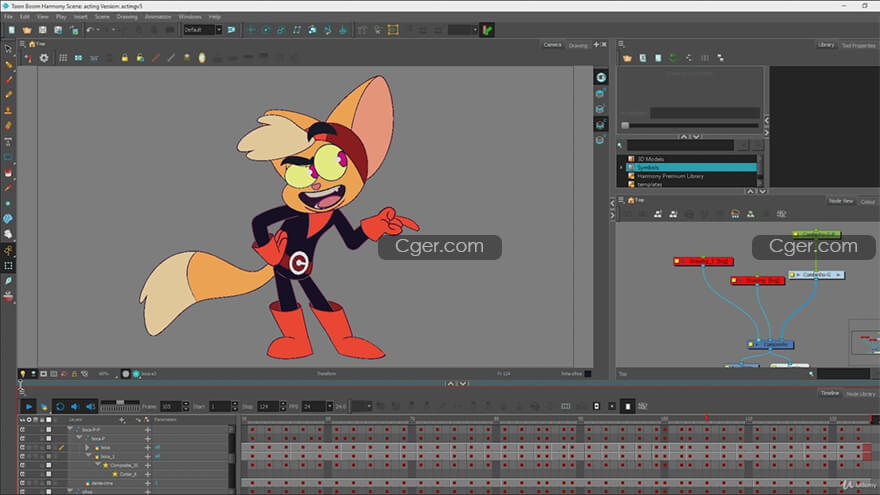Open the Default workspace dropdown
Screen dimensions: 880x495
(x=219, y=30)
